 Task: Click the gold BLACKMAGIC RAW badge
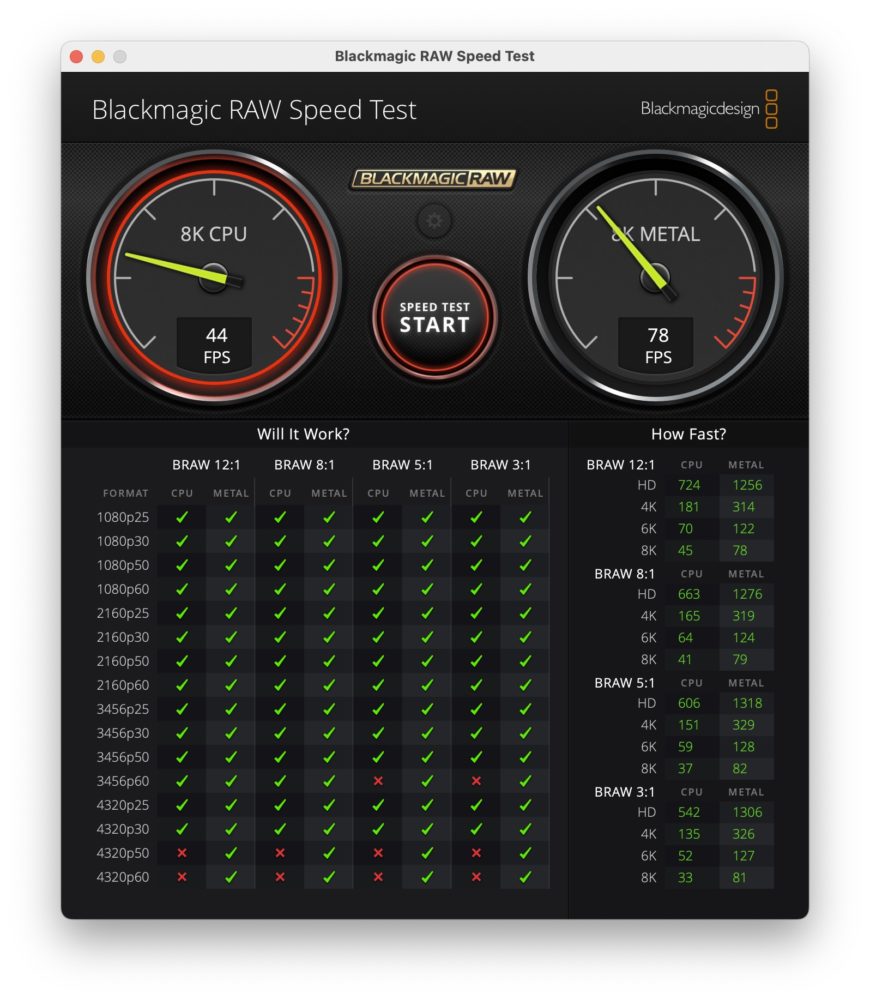tap(434, 179)
